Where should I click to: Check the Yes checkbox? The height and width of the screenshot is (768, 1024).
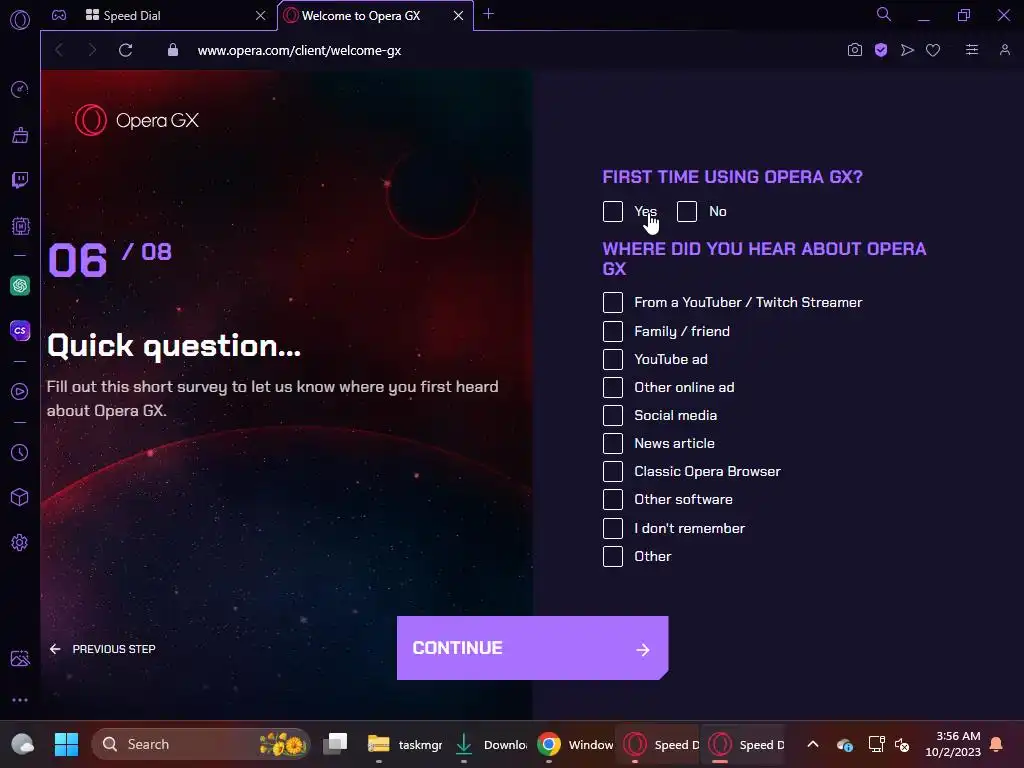pyautogui.click(x=613, y=212)
